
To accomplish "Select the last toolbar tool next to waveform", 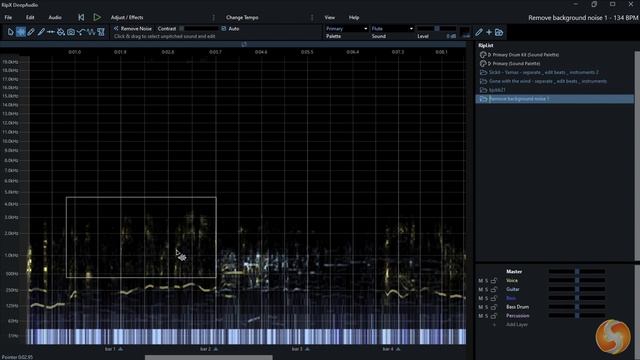I will (x=101, y=32).
